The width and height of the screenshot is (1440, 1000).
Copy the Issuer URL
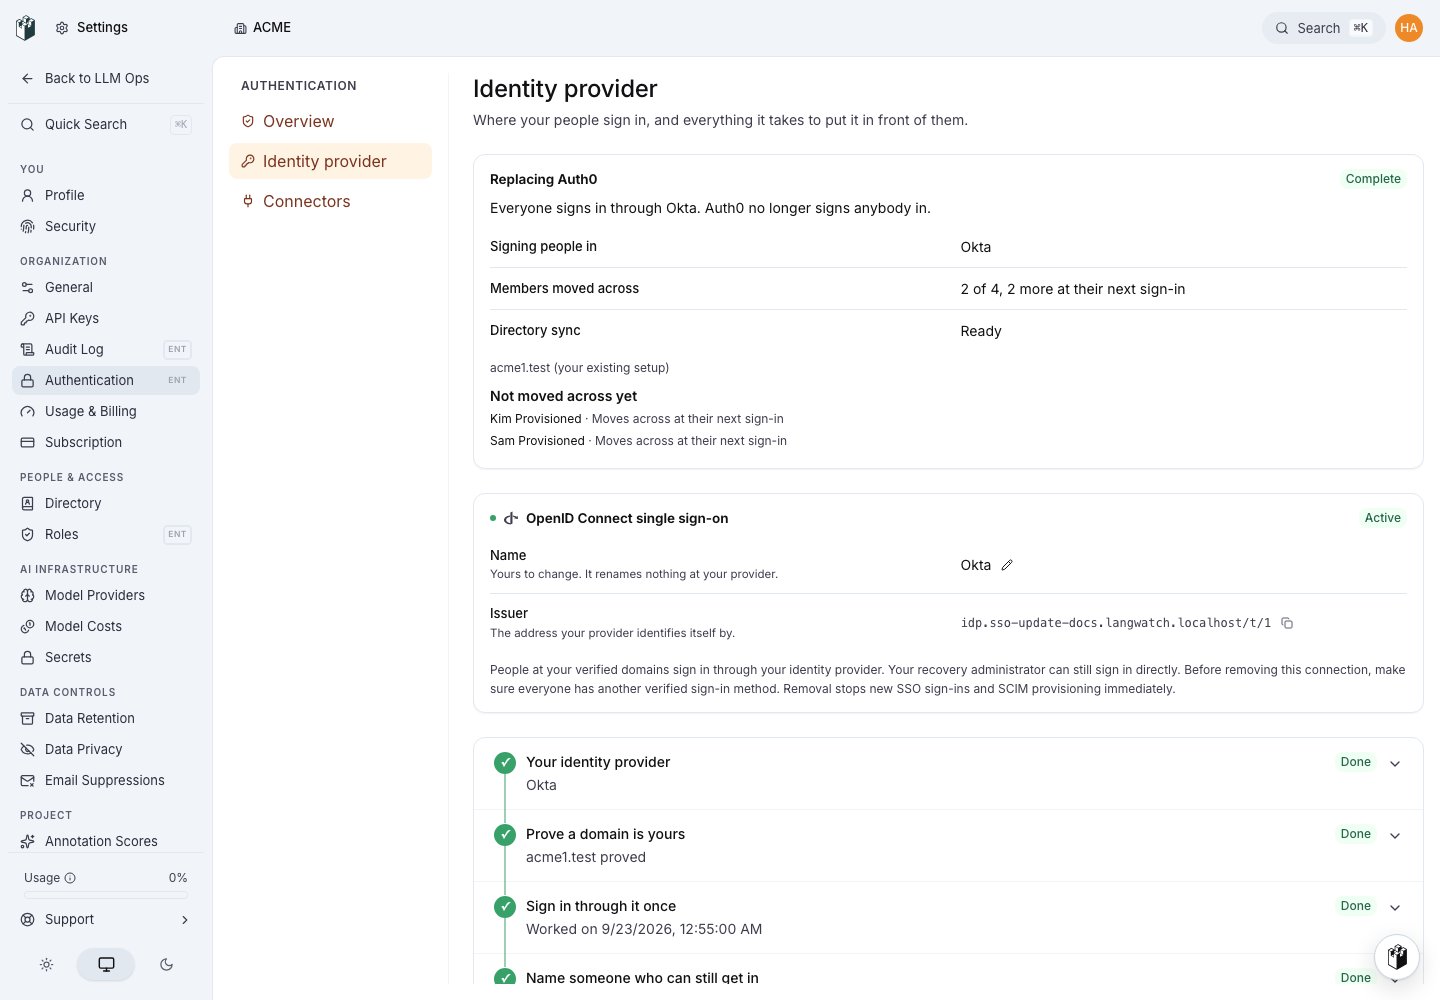(1287, 623)
